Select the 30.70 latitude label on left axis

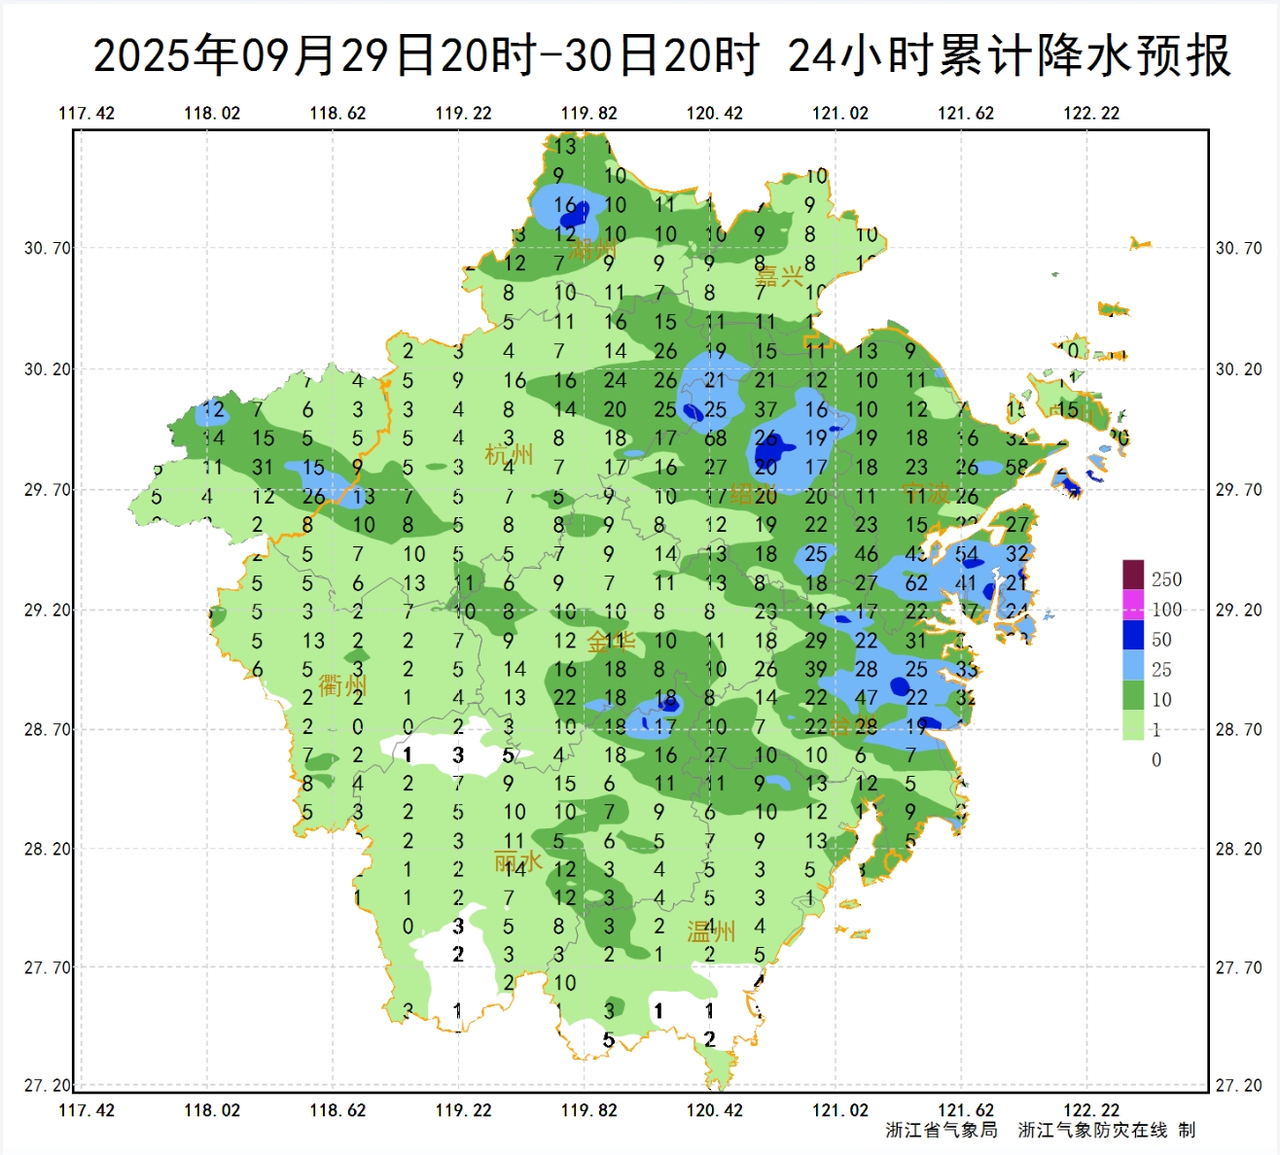coord(47,248)
